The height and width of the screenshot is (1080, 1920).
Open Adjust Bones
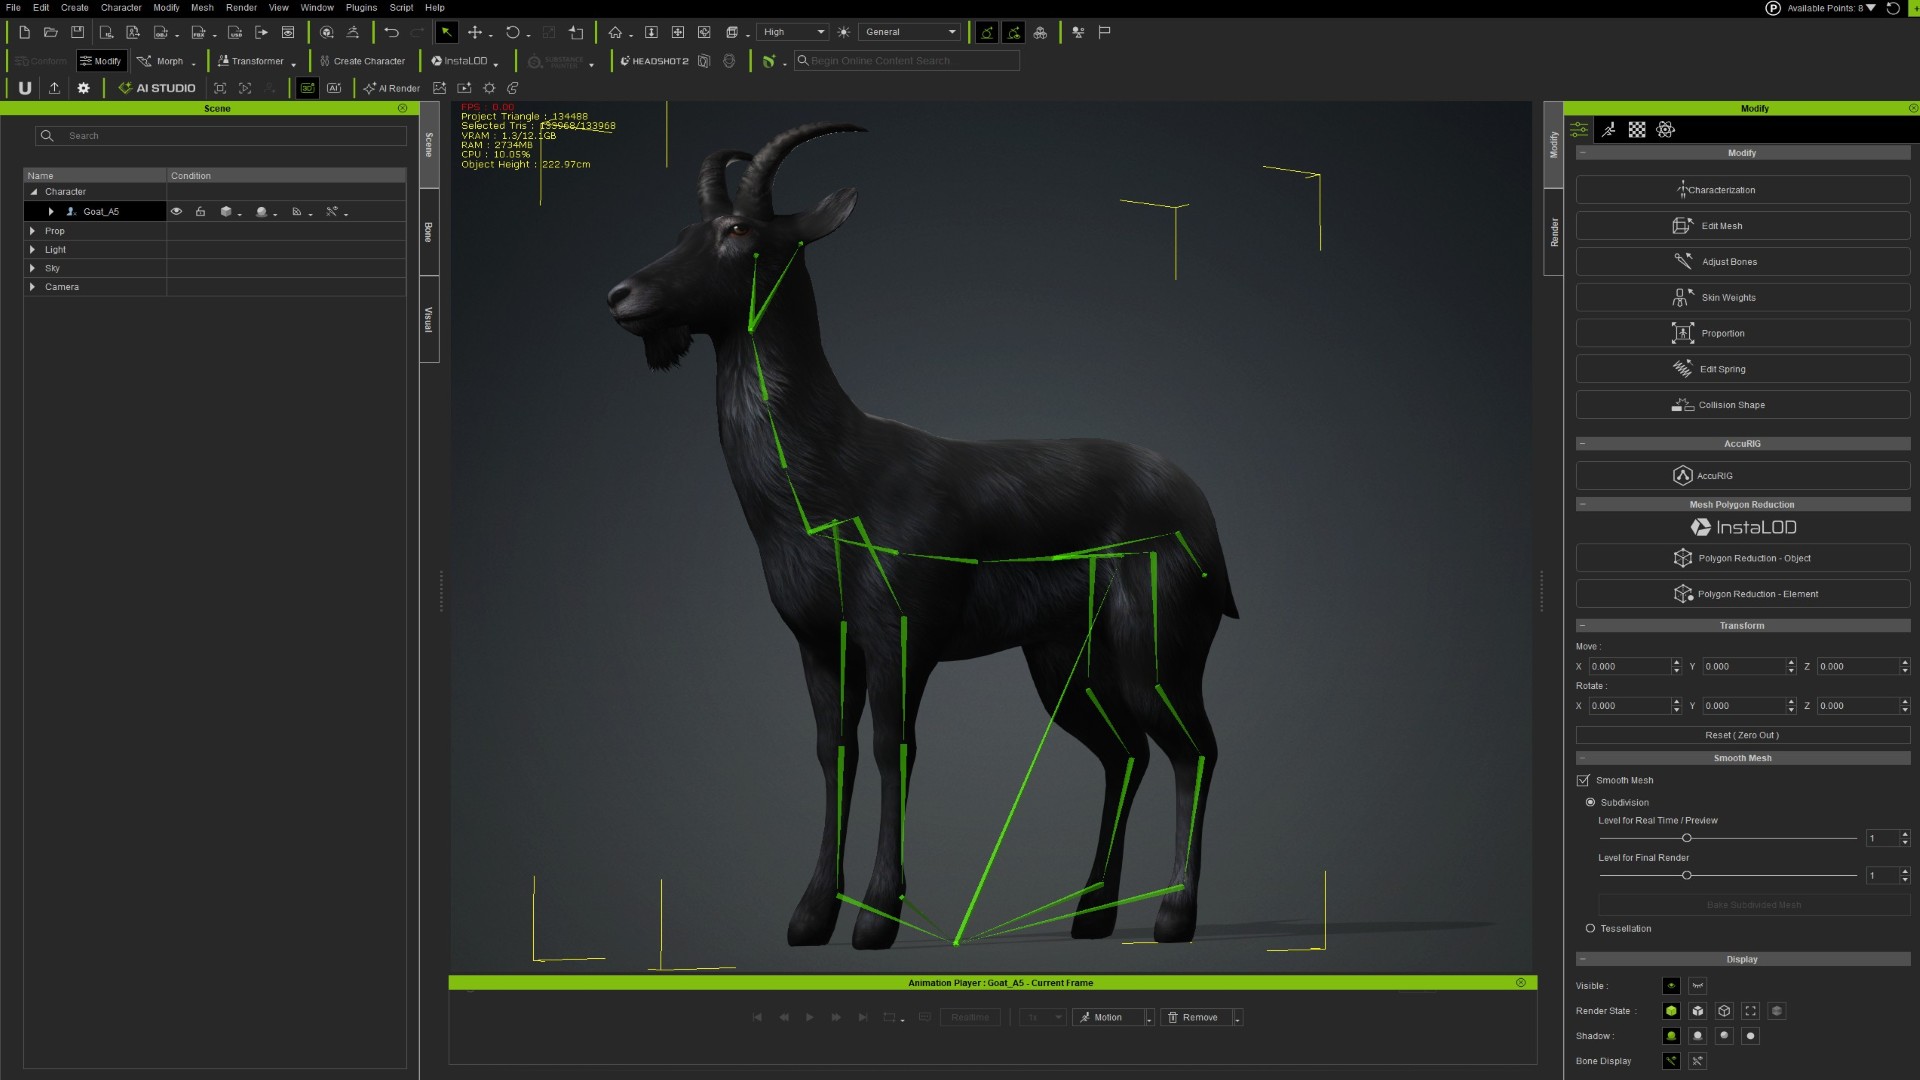click(x=1743, y=262)
